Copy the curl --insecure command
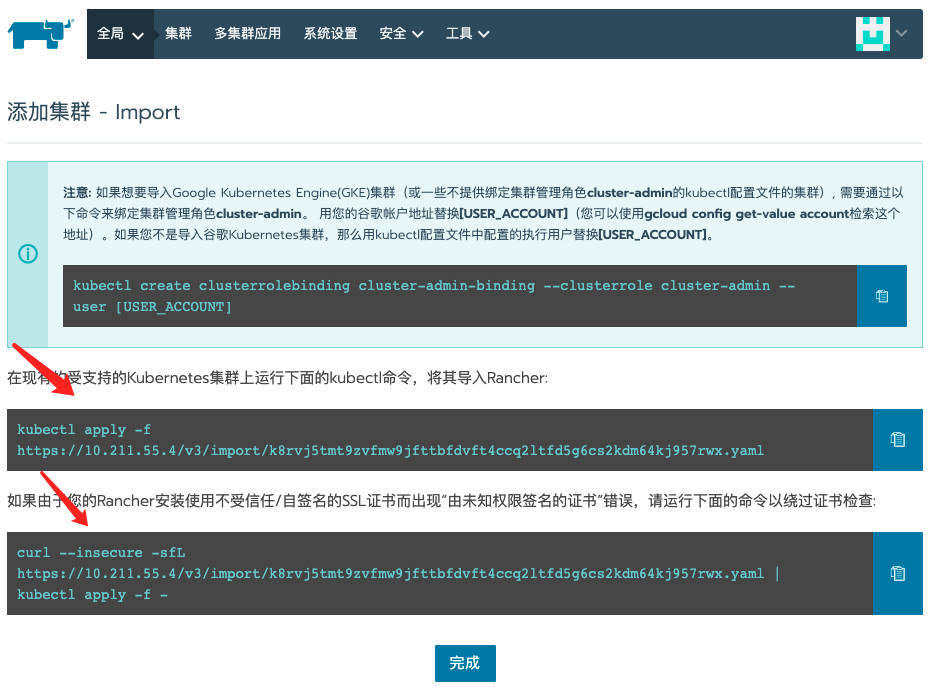Screen dimensions: 934x687 [898, 573]
